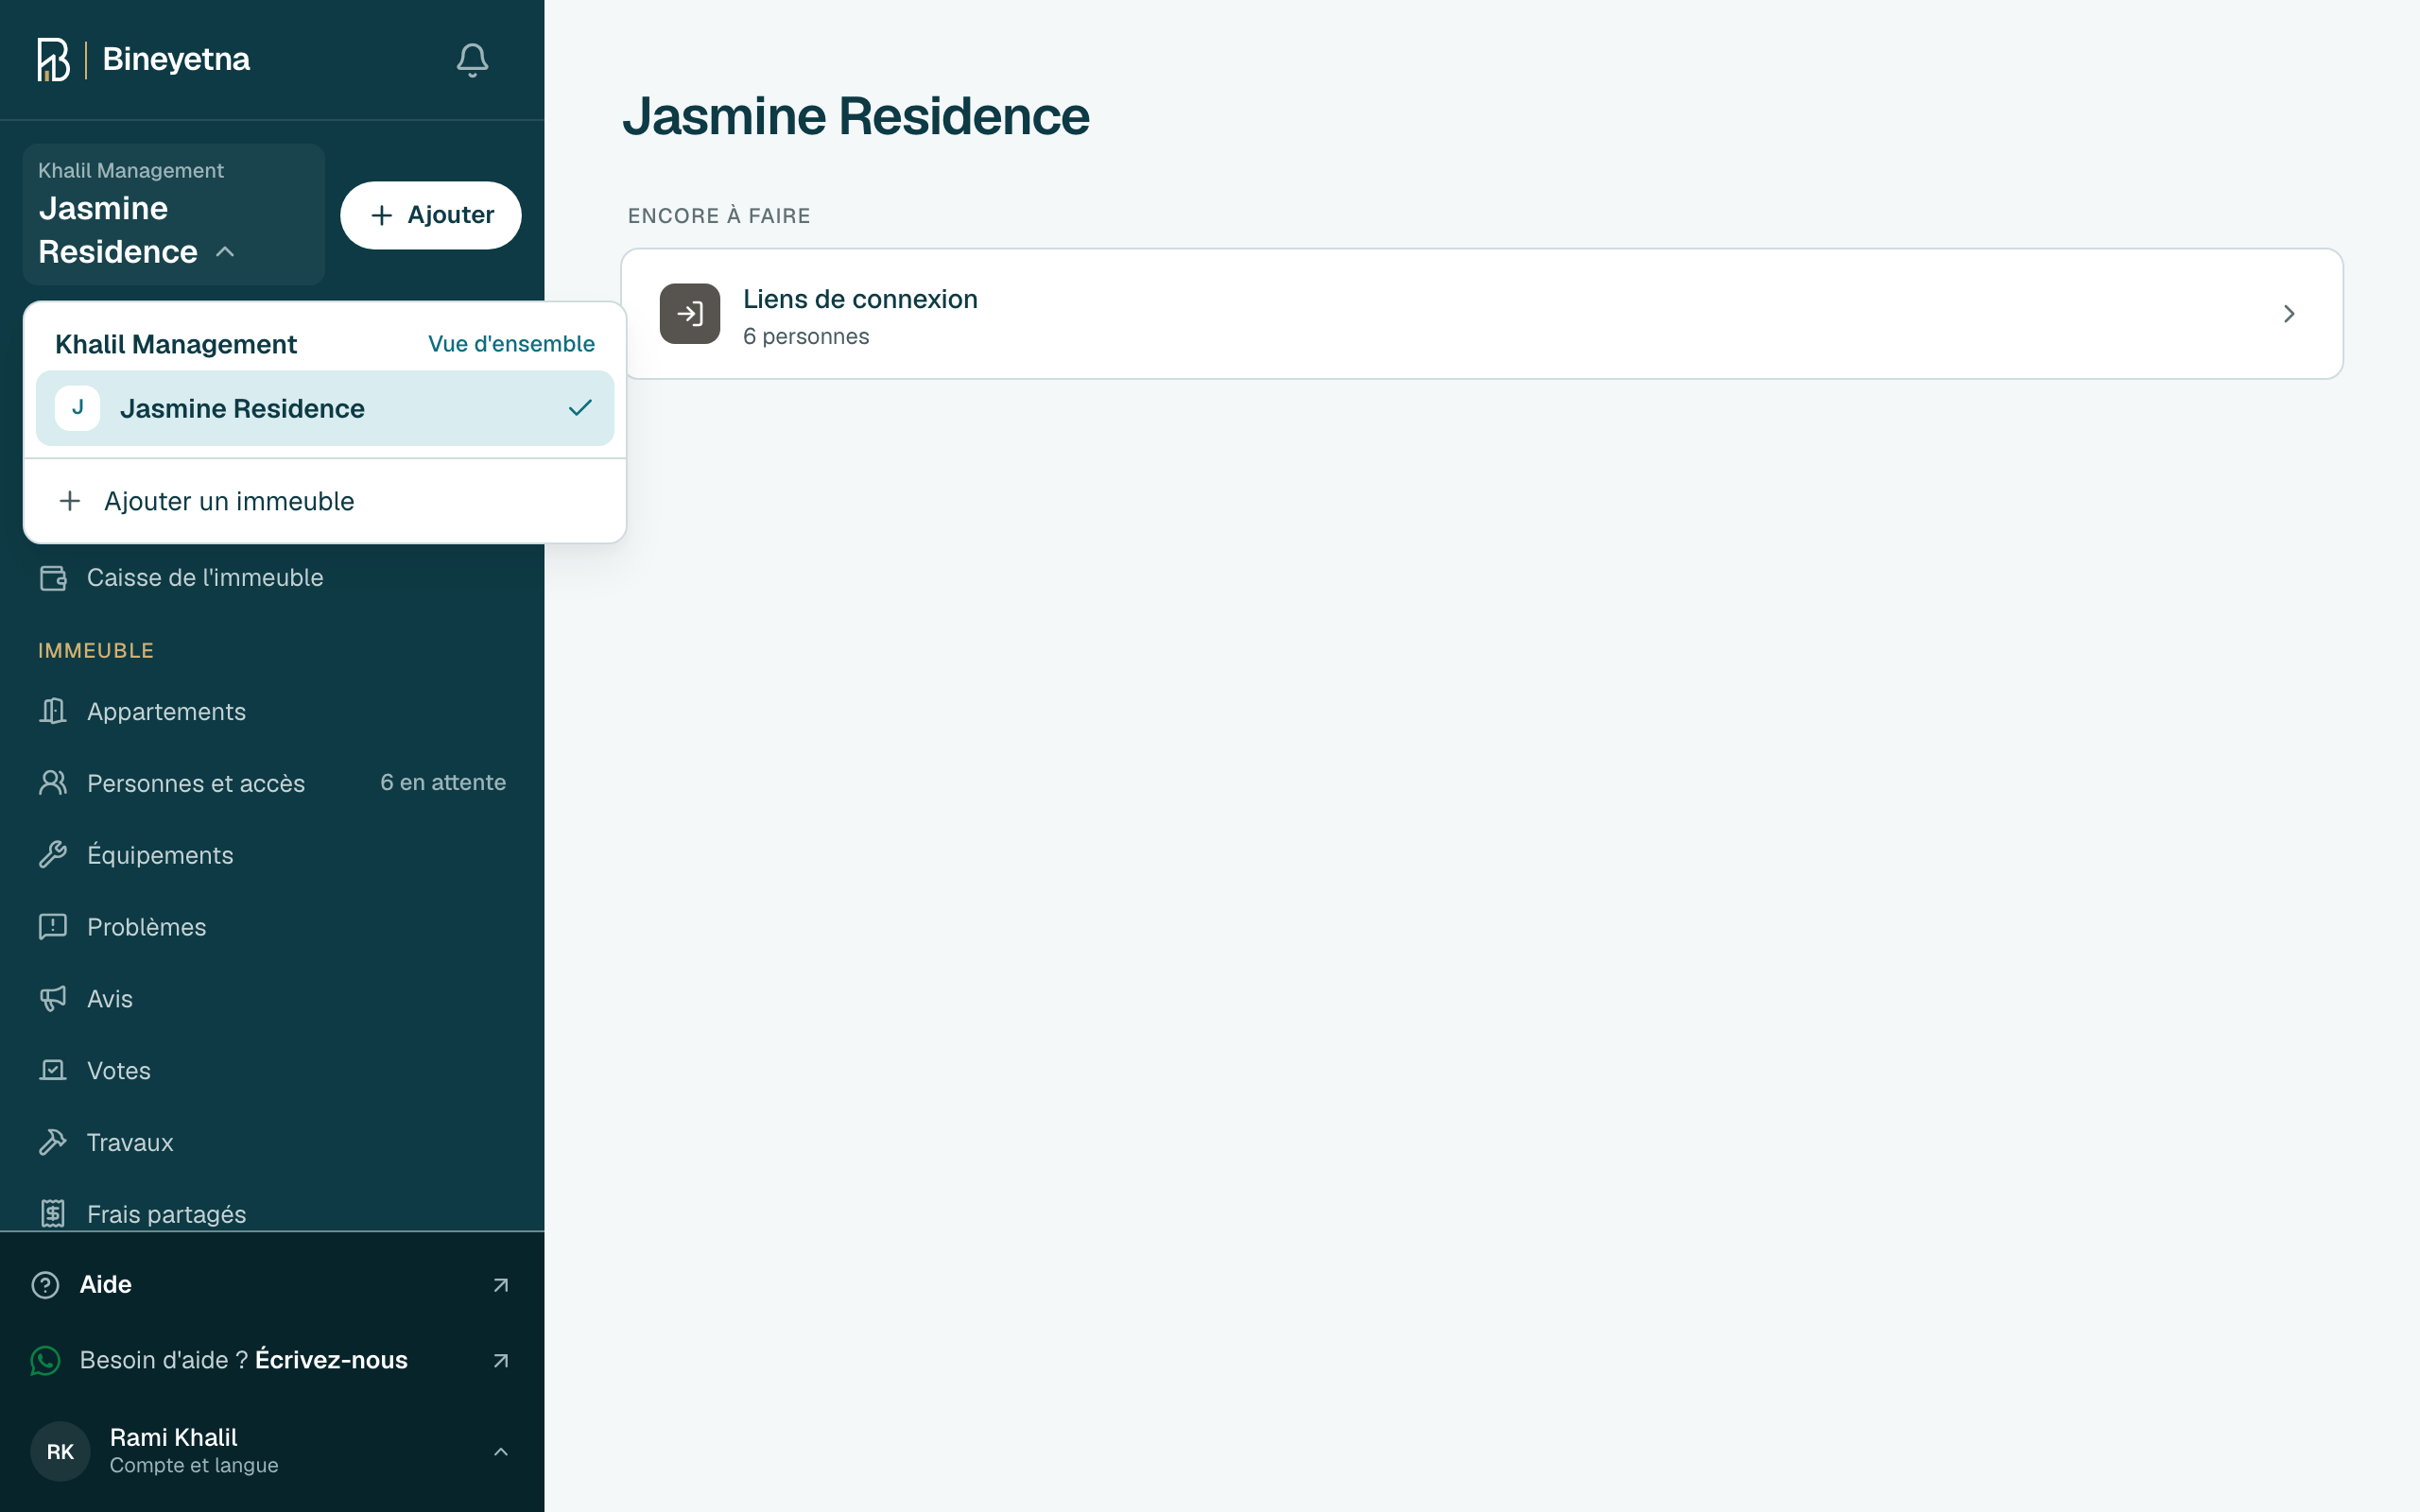
Task: Click the 6 personnes subtitle
Action: click(x=806, y=337)
